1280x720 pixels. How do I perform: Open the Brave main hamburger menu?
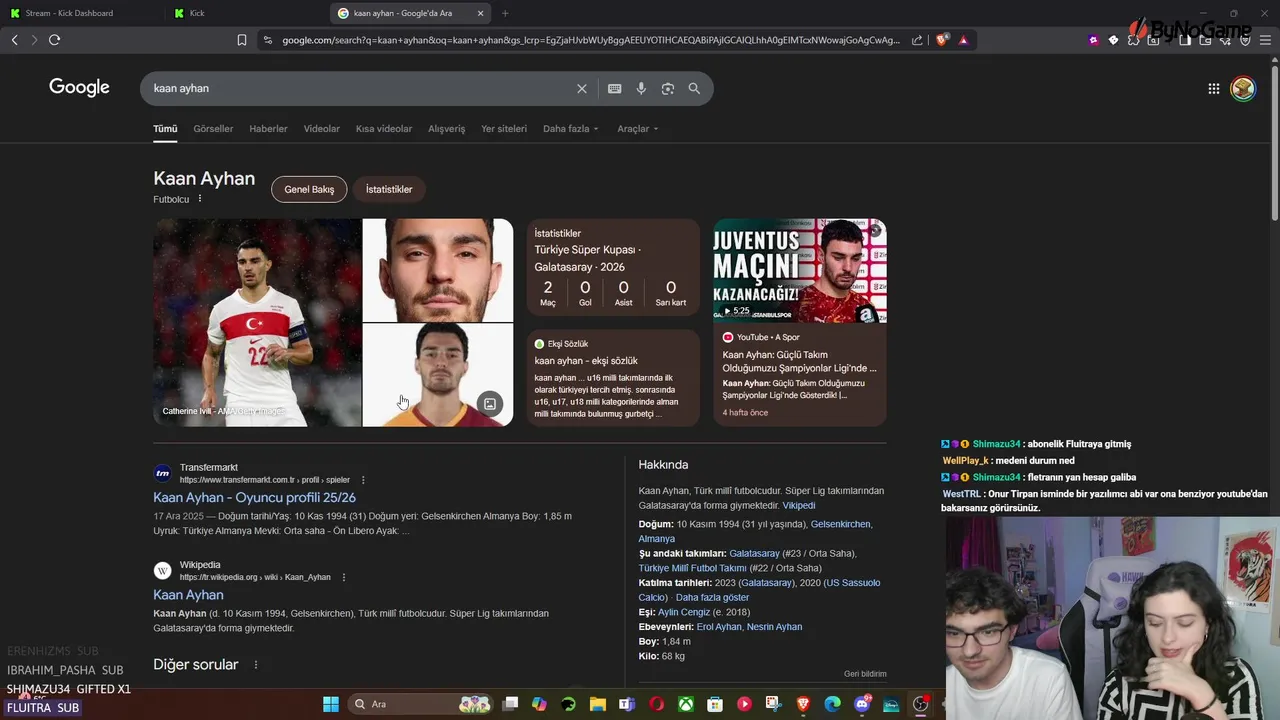[1266, 40]
